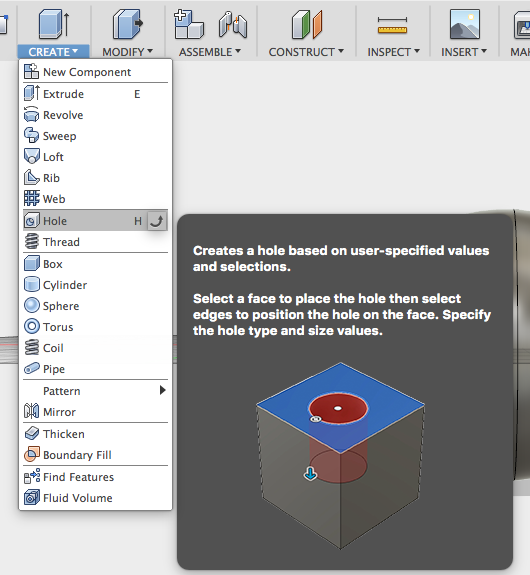Select Cylinder in the Create menu
Screen dimensions: 530x575
click(x=95, y=285)
